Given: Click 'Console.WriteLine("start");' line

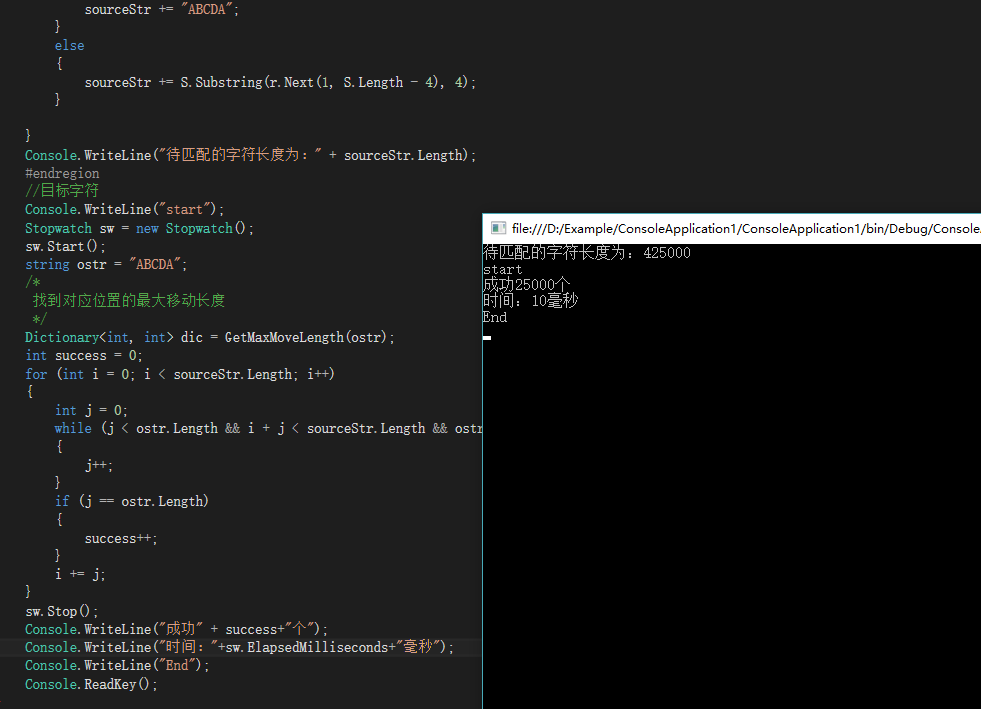Looking at the screenshot, I should pyautogui.click(x=124, y=209).
